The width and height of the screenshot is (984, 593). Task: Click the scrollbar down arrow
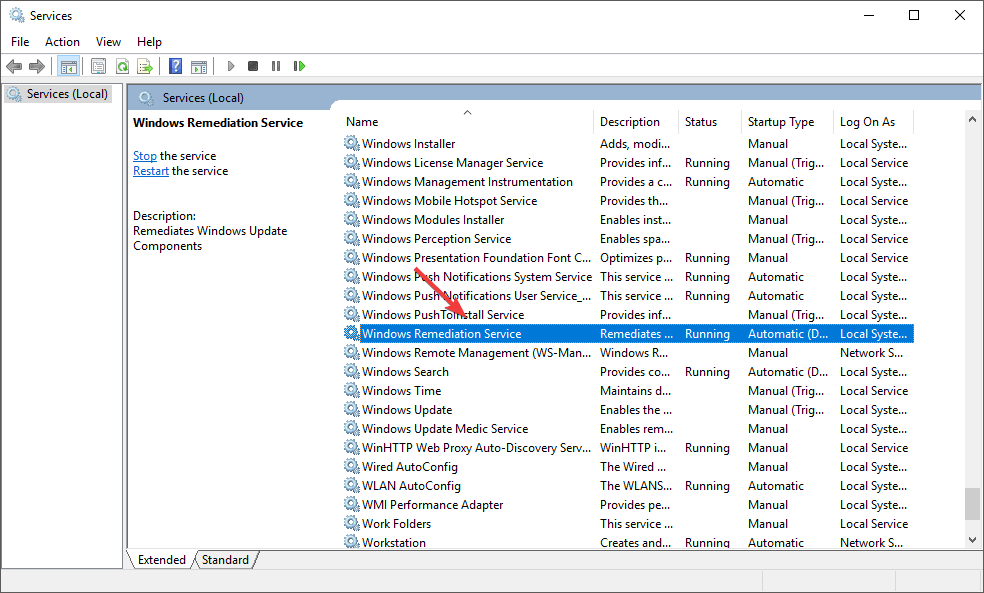click(x=972, y=540)
